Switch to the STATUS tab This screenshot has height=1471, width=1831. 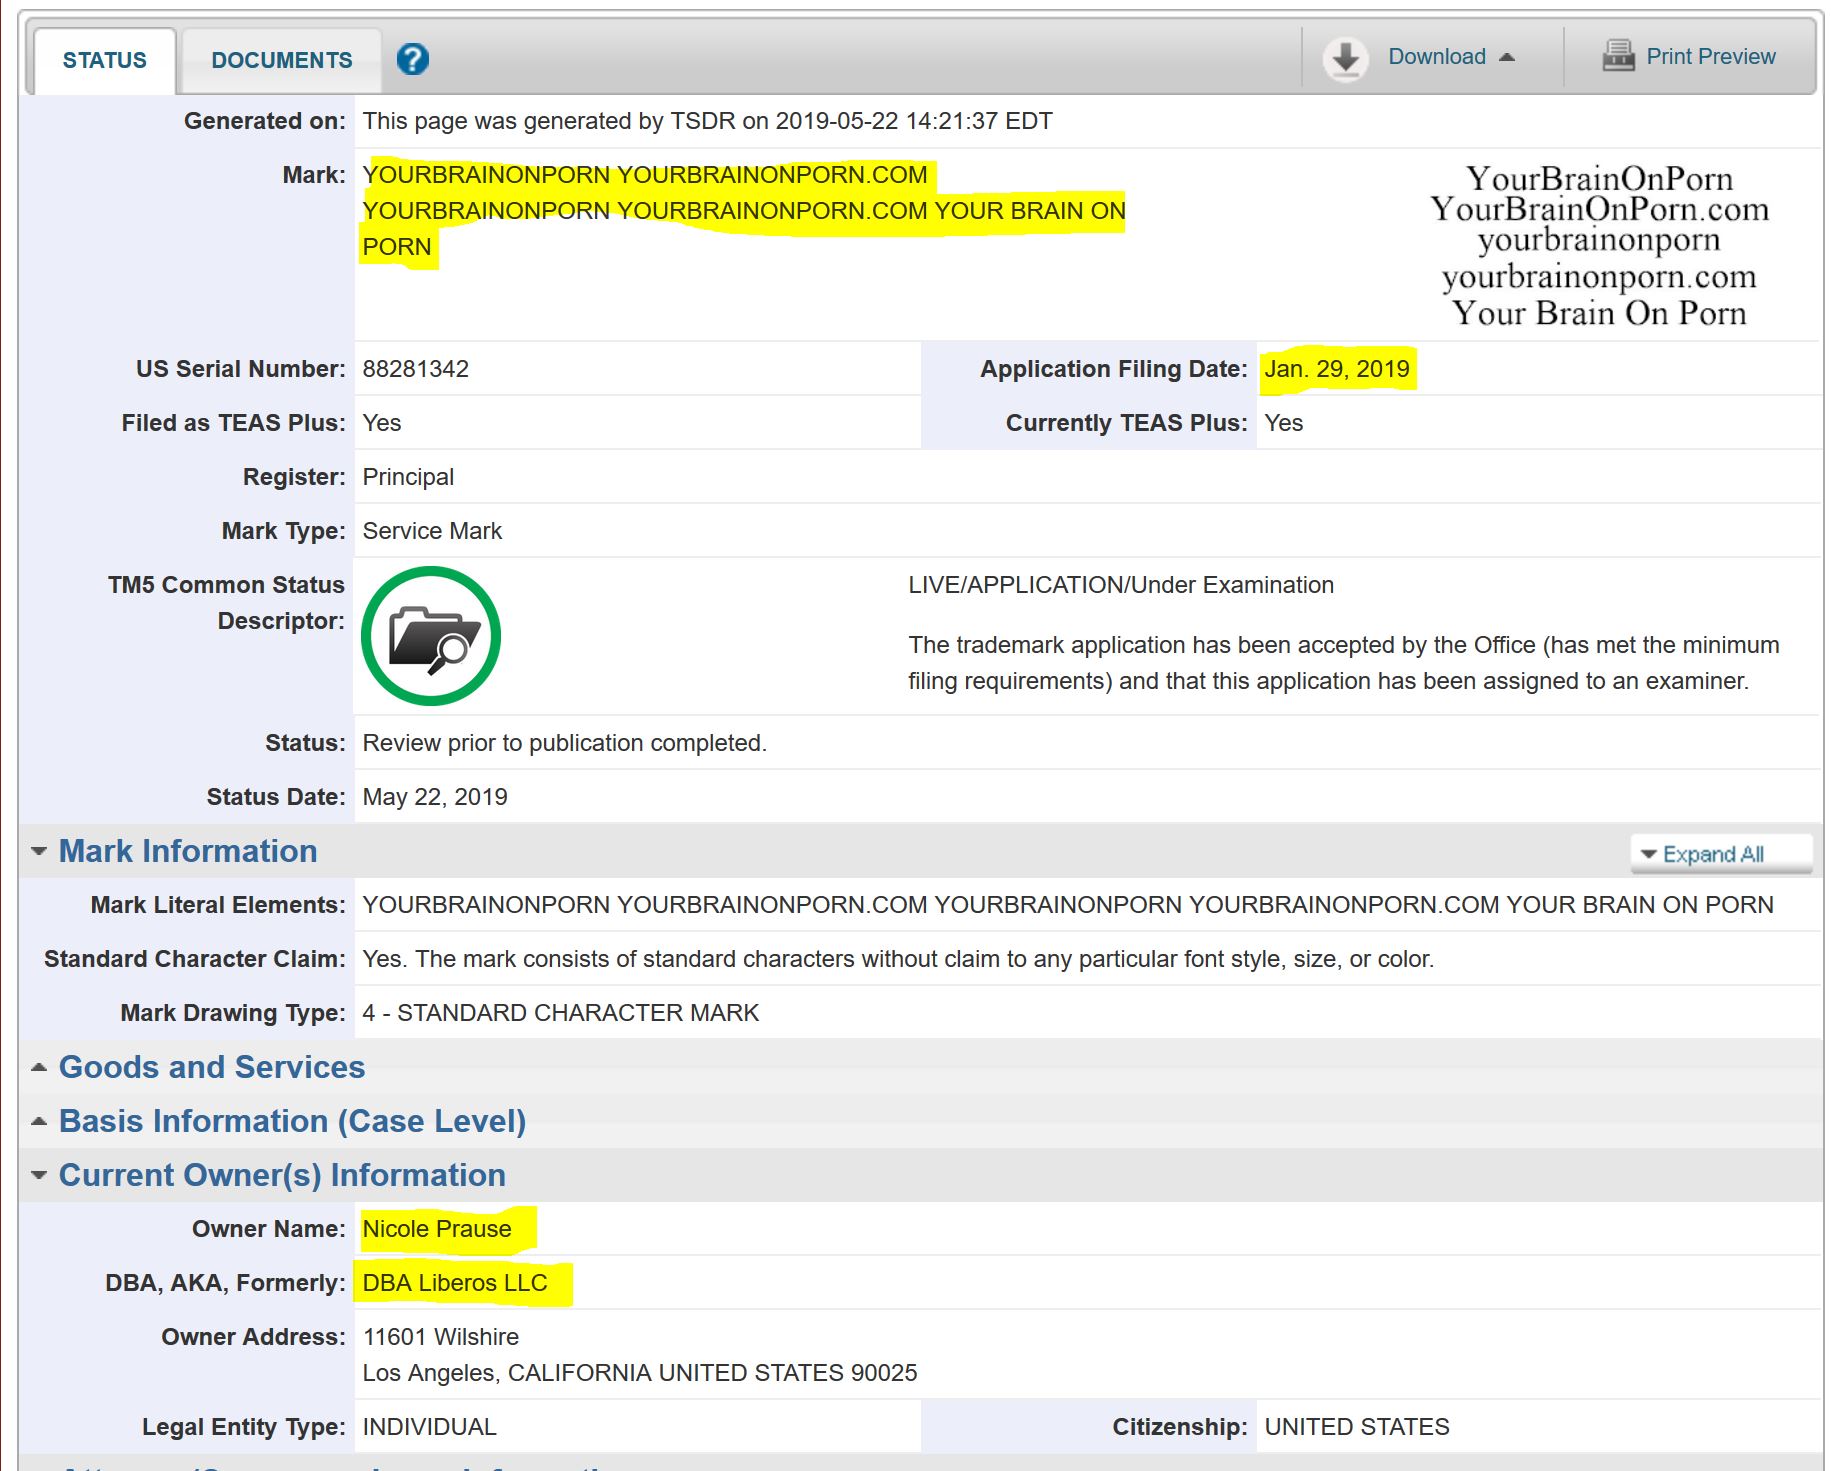104,60
